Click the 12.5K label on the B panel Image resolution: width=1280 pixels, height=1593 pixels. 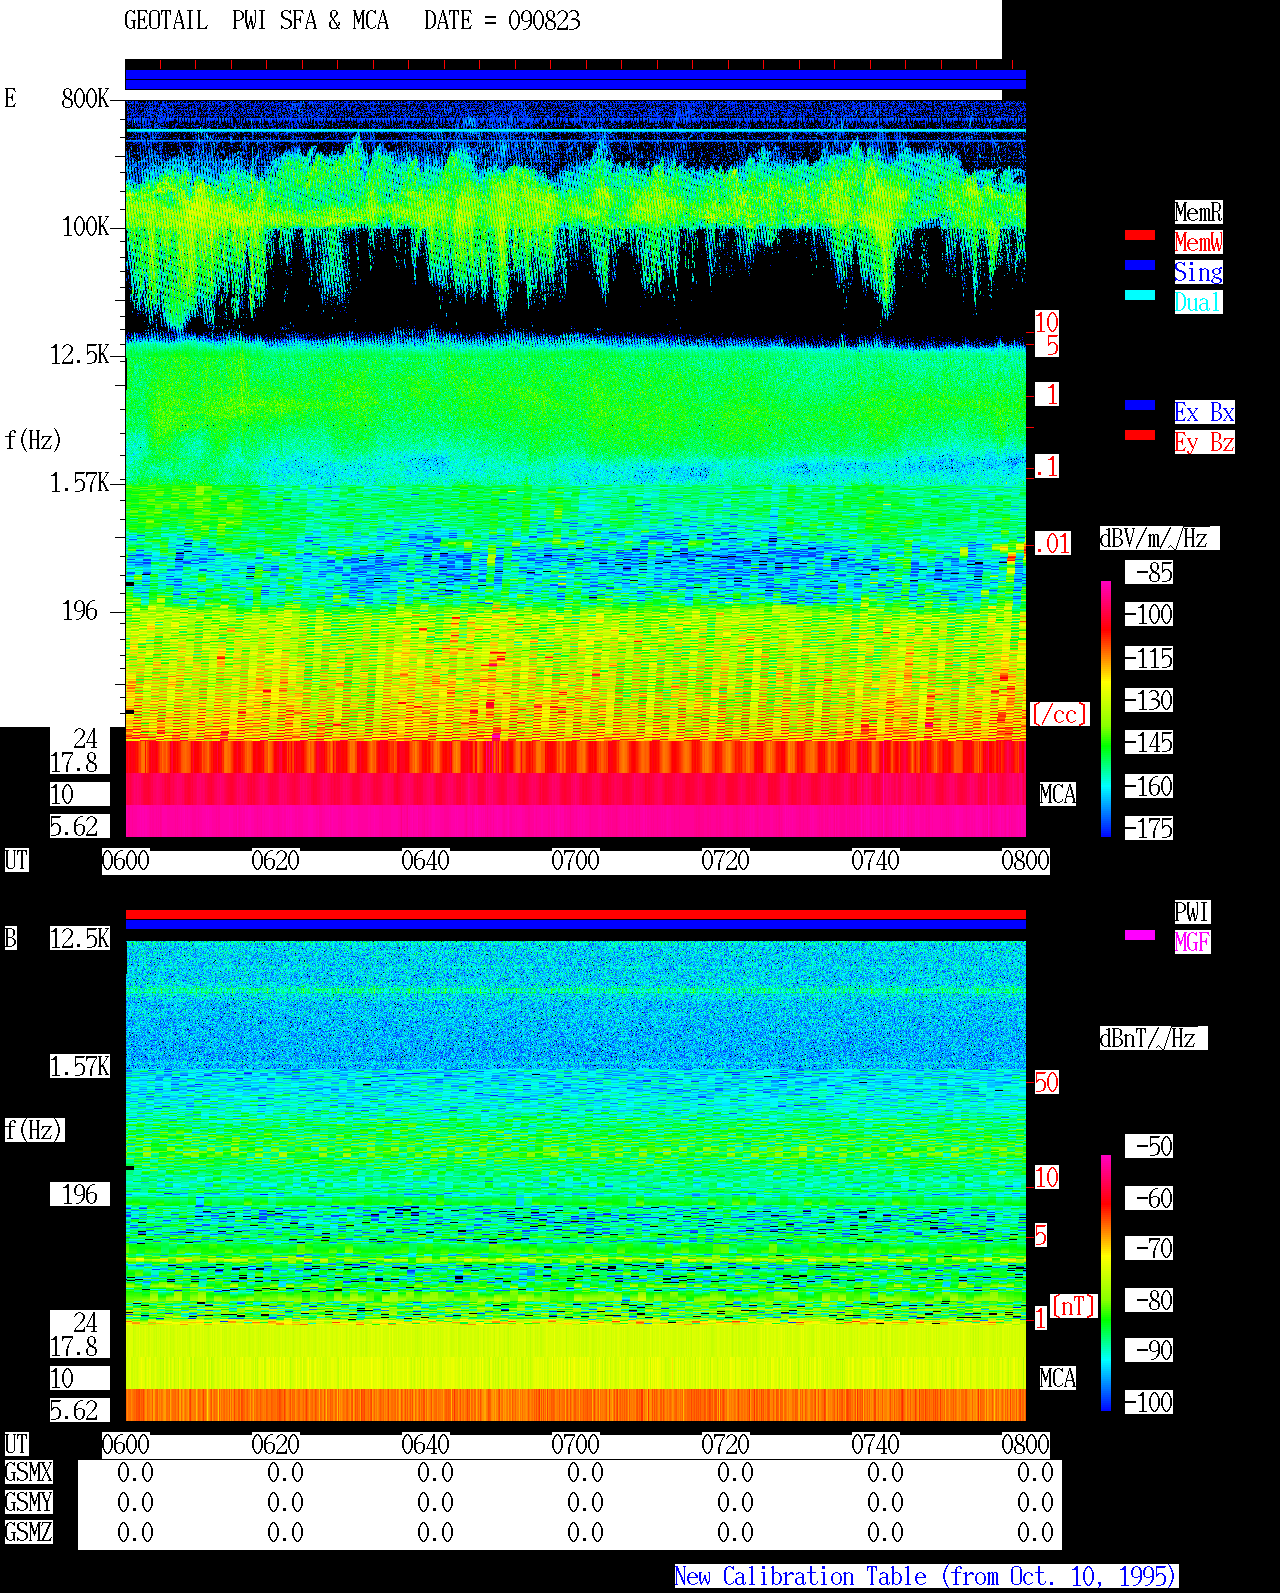80,938
